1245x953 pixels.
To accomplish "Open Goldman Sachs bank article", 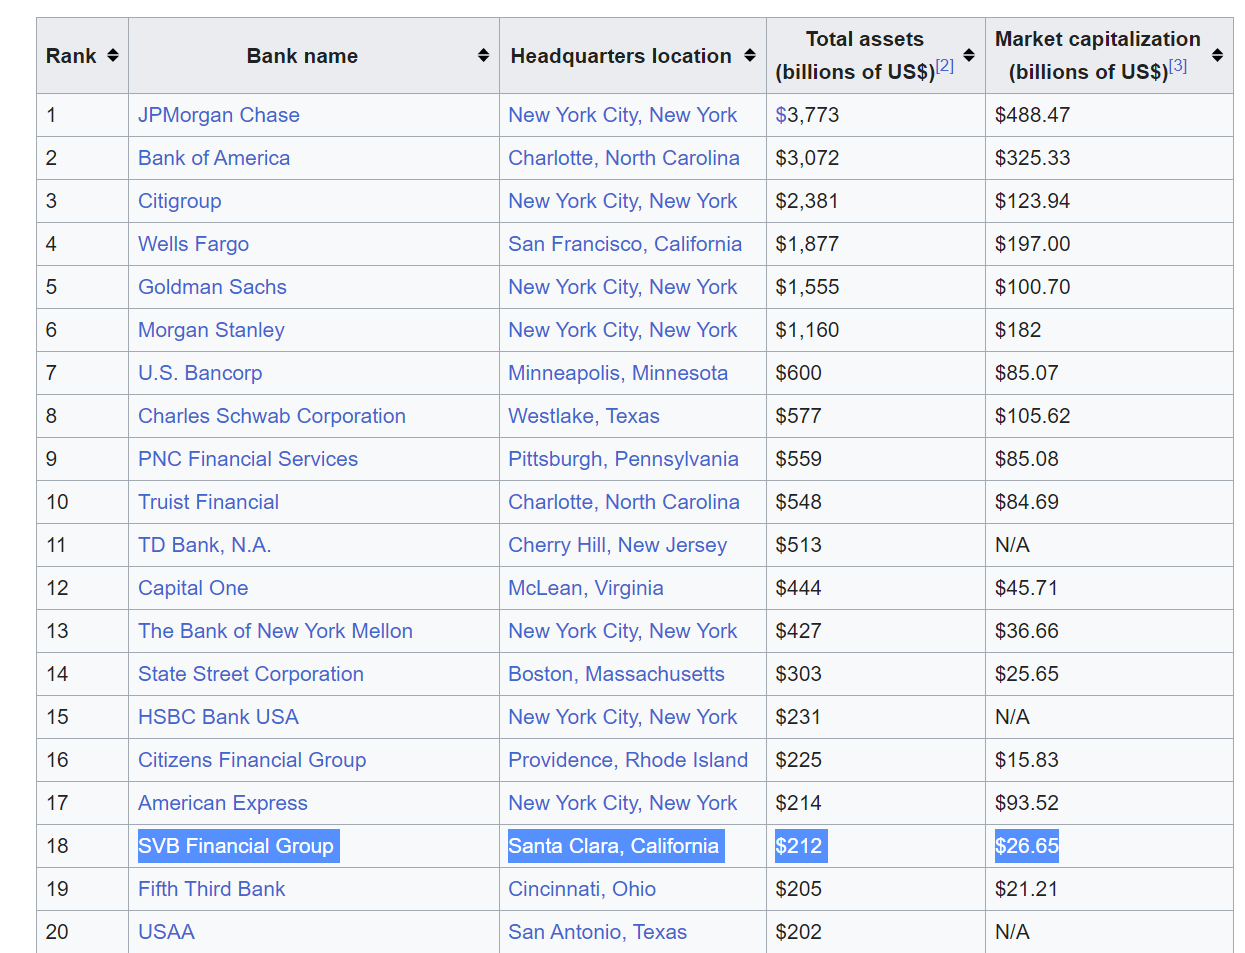I will 212,287.
